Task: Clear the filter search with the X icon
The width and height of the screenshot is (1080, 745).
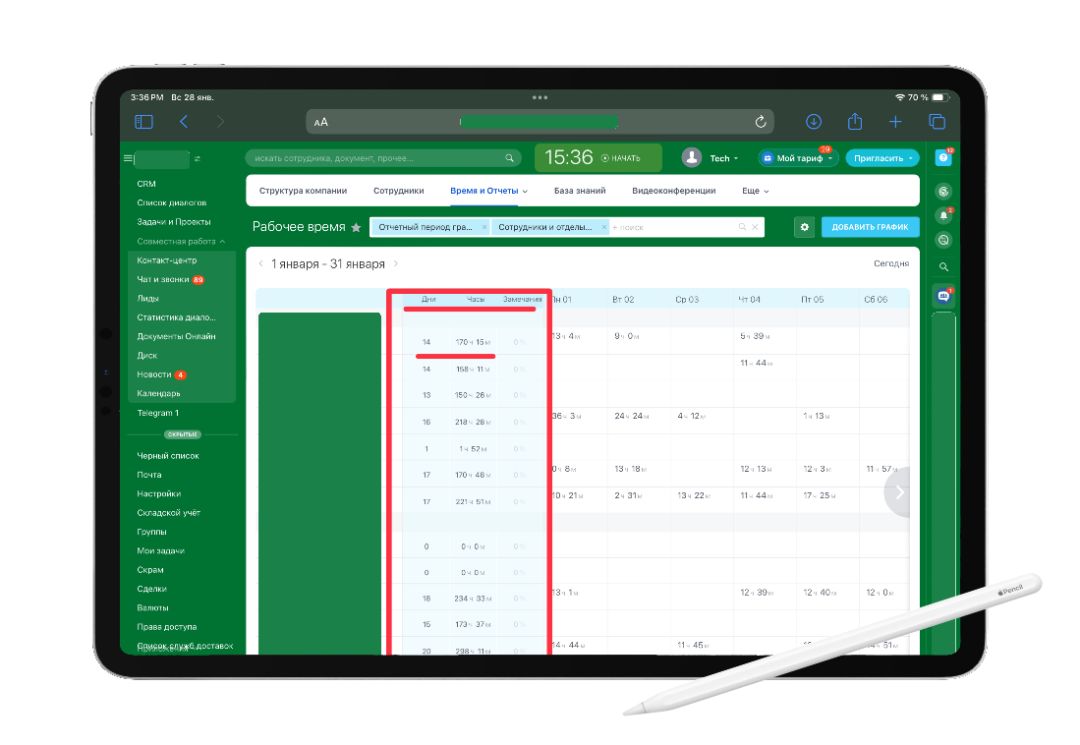Action: pos(756,227)
